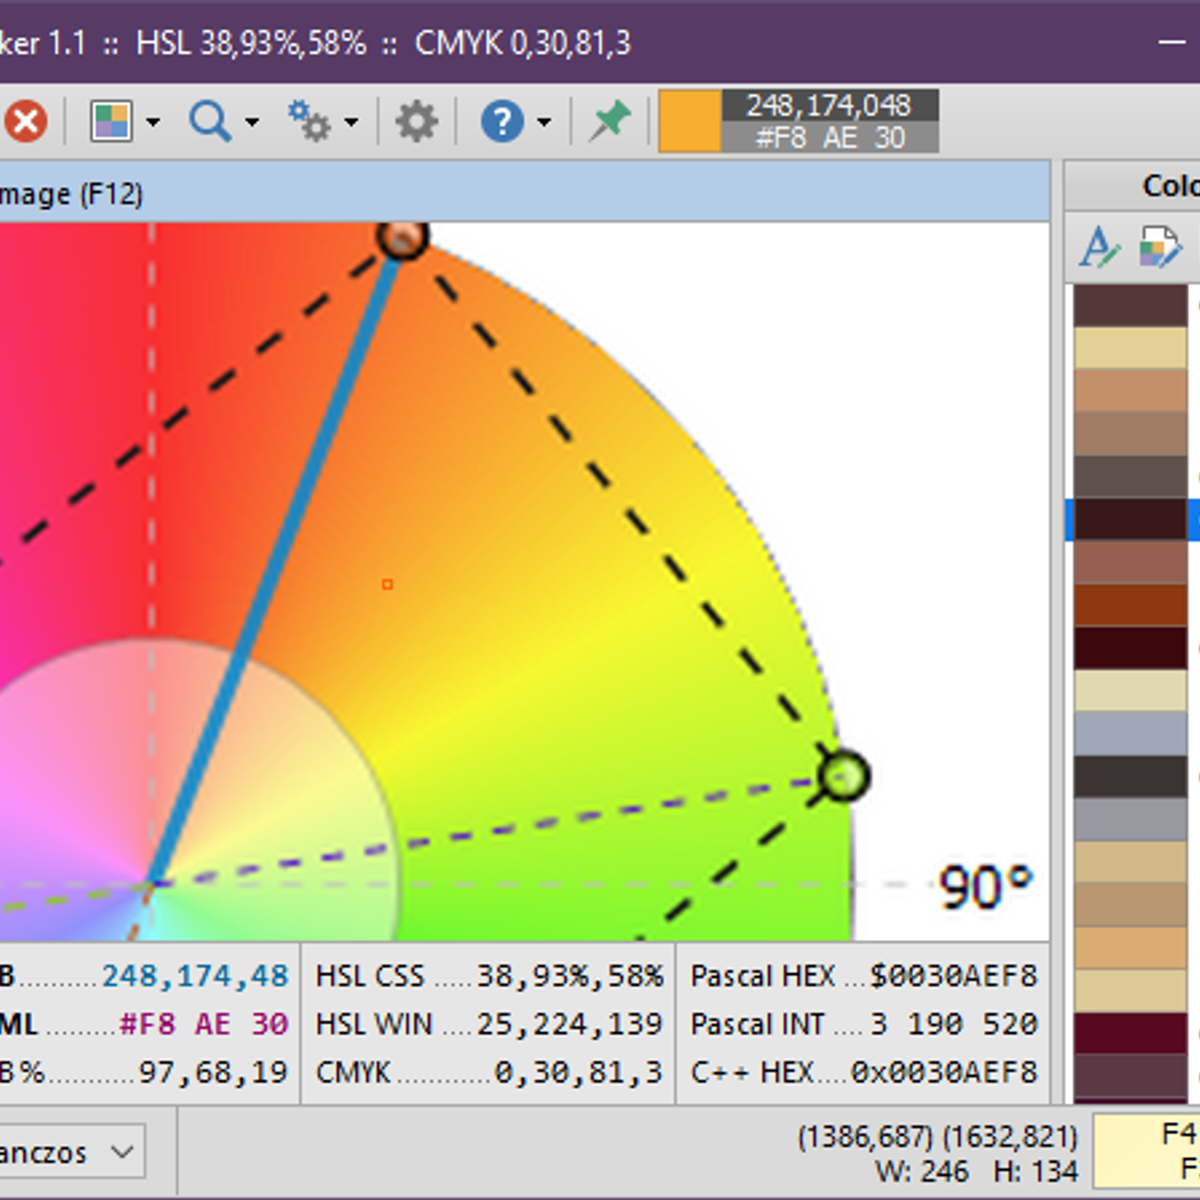
Task: Click the red X delete icon
Action: click(x=27, y=120)
